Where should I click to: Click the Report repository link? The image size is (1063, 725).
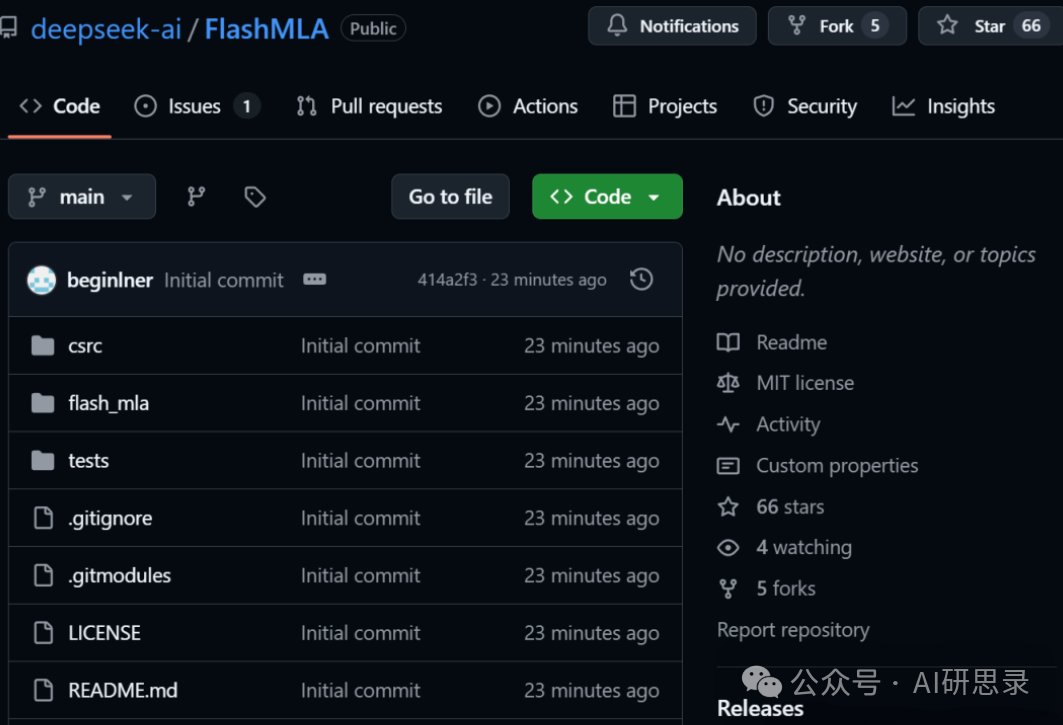click(x=793, y=630)
